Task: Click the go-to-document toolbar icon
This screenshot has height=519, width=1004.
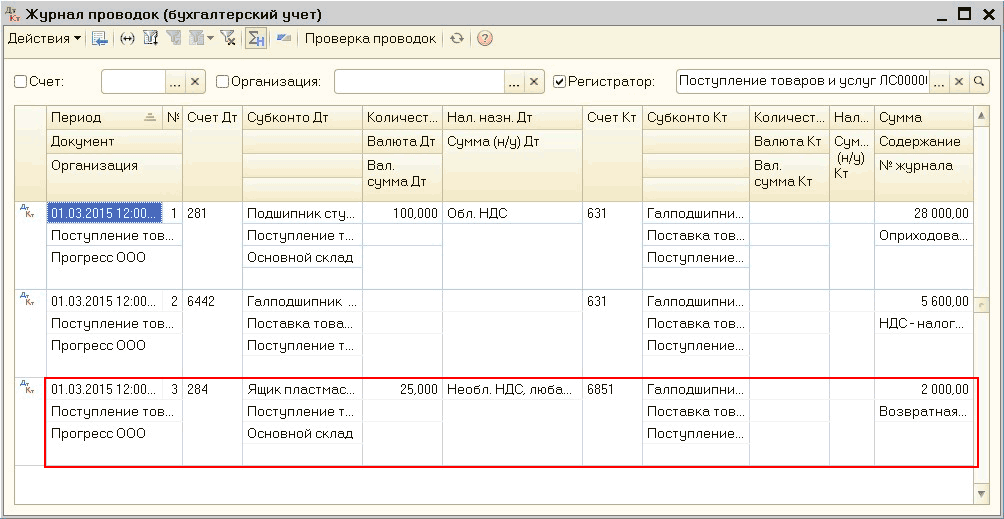Action: tap(100, 39)
